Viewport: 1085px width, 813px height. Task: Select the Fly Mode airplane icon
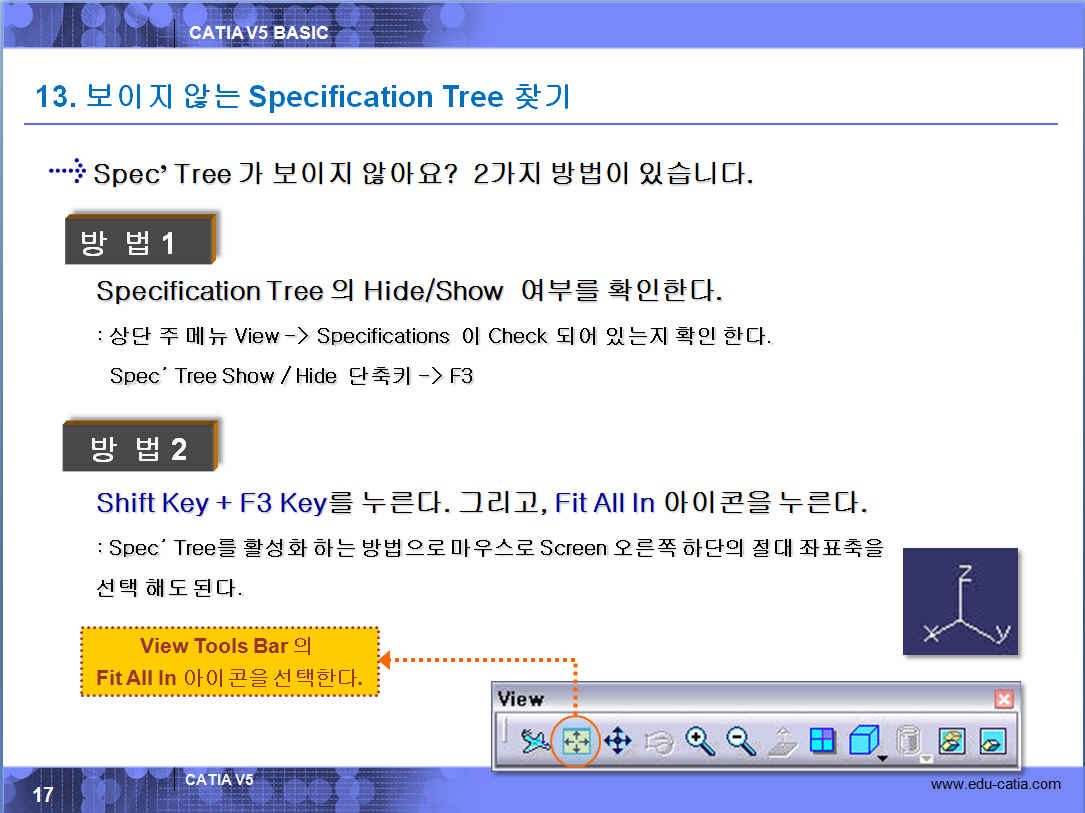[x=536, y=742]
